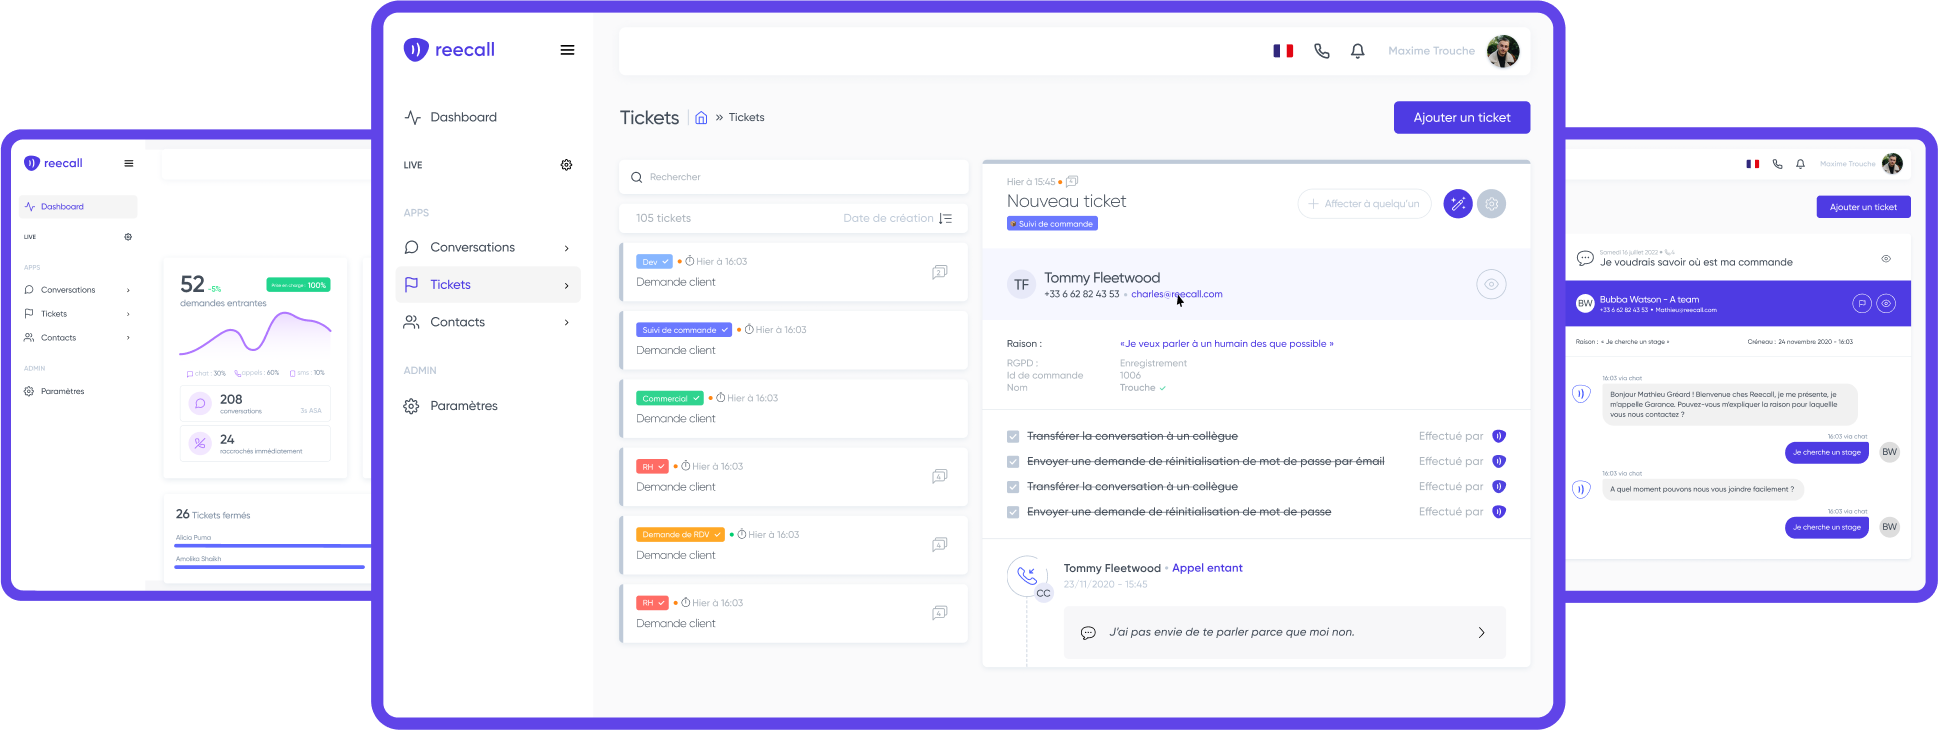
Task: Click French flag in right window header
Action: click(x=1752, y=164)
